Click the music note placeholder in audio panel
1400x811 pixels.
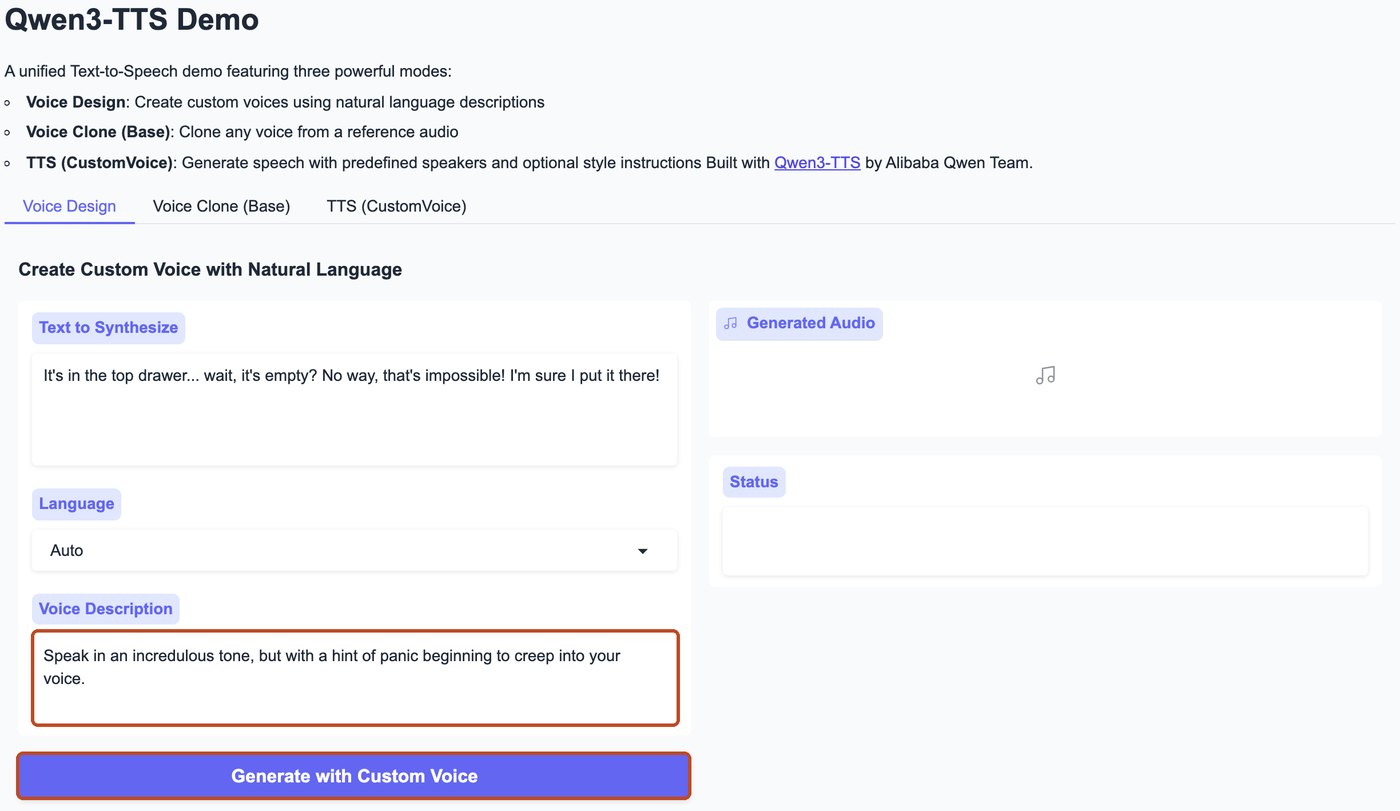coord(1046,376)
